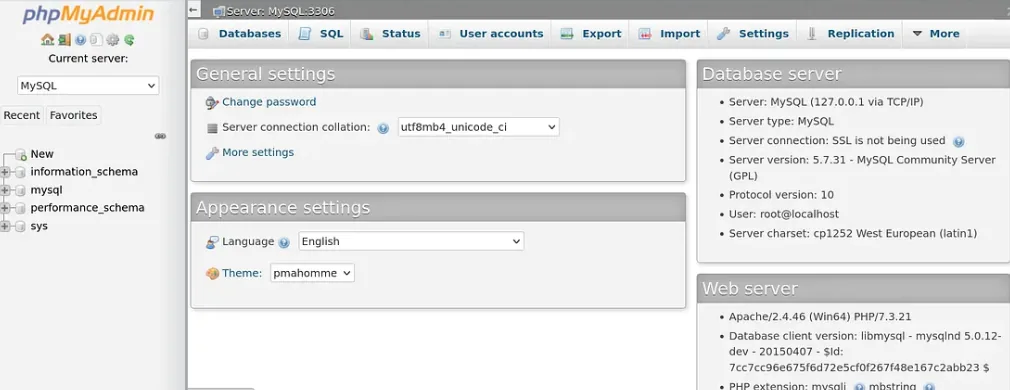
Task: Open the Language English dropdown
Action: point(411,241)
